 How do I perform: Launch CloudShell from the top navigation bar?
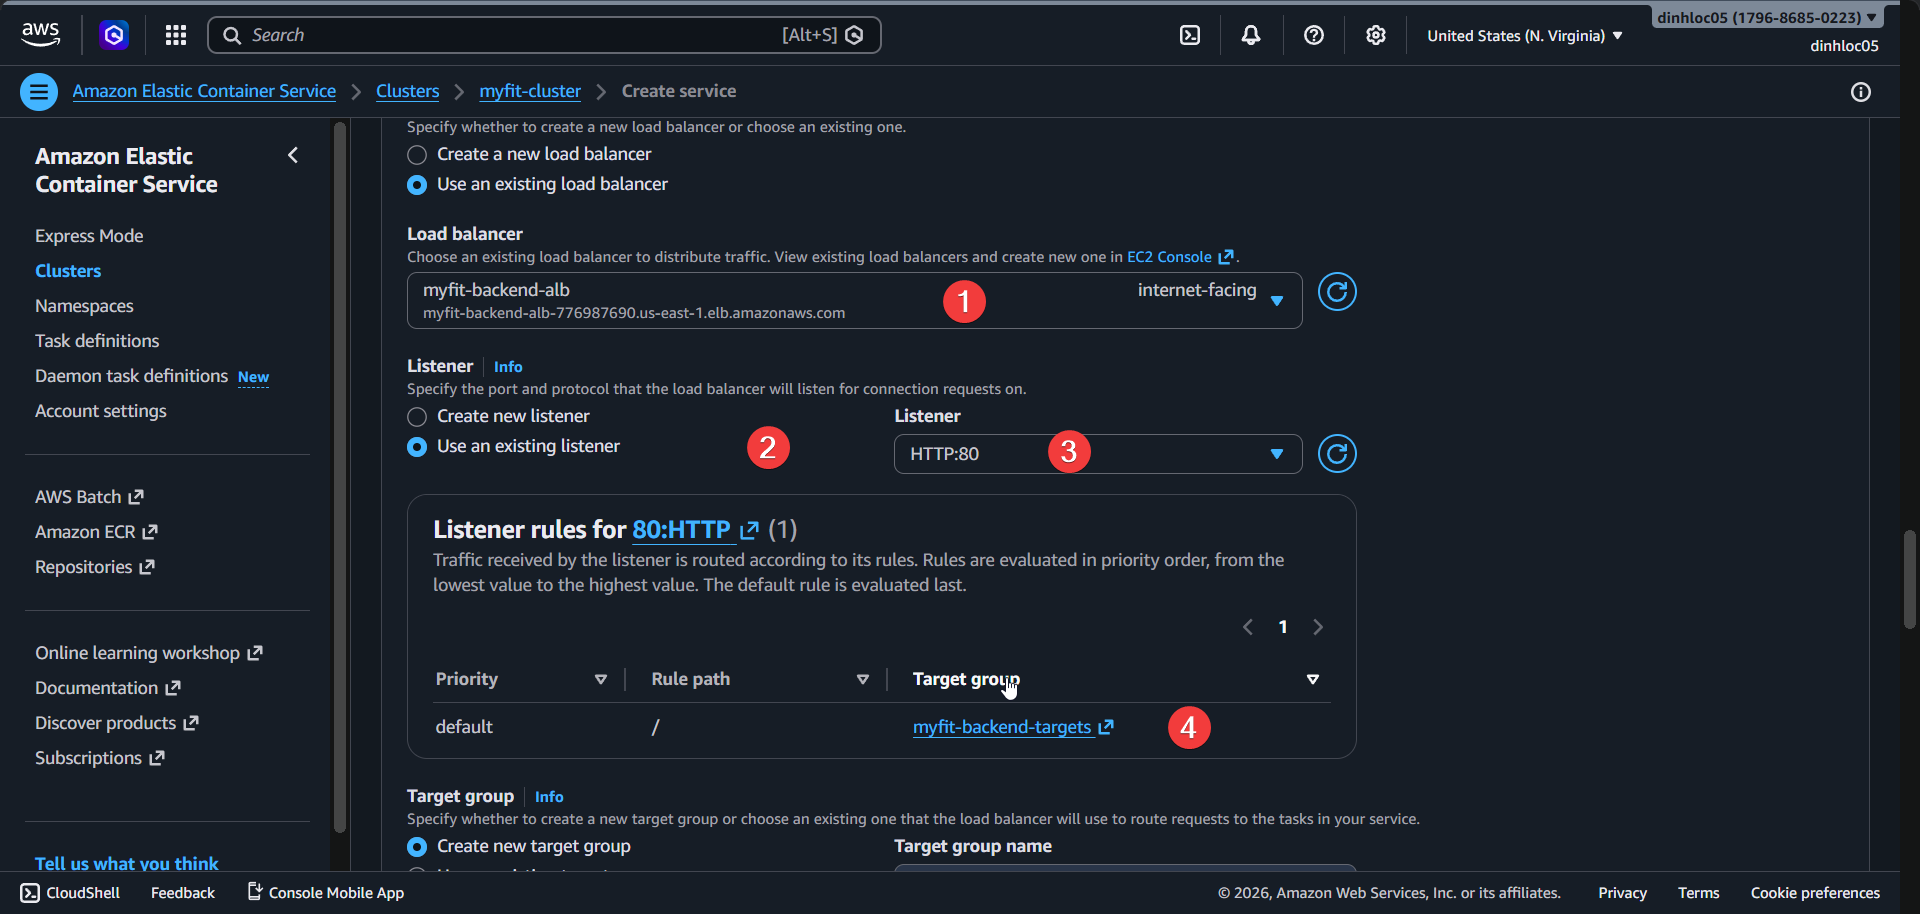(x=1190, y=34)
